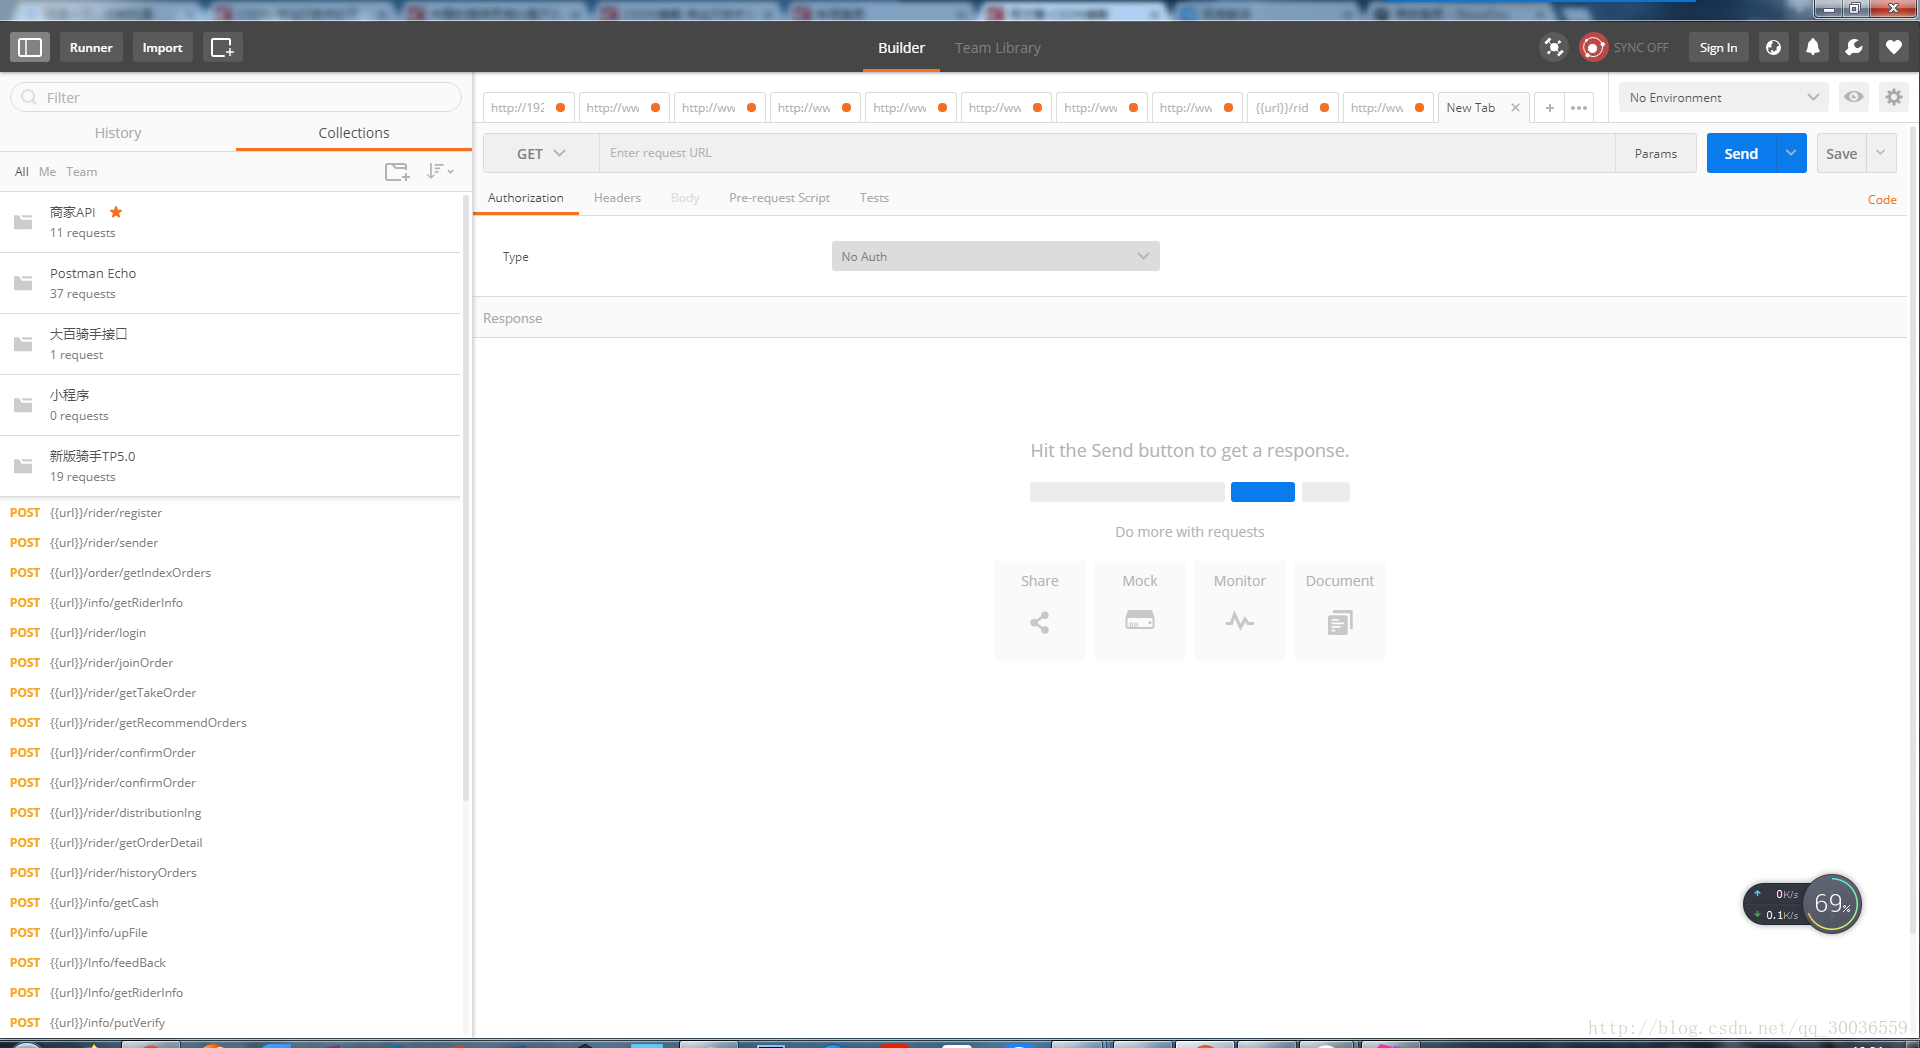The width and height of the screenshot is (1920, 1048).
Task: Click the Filter search field
Action: 236,97
